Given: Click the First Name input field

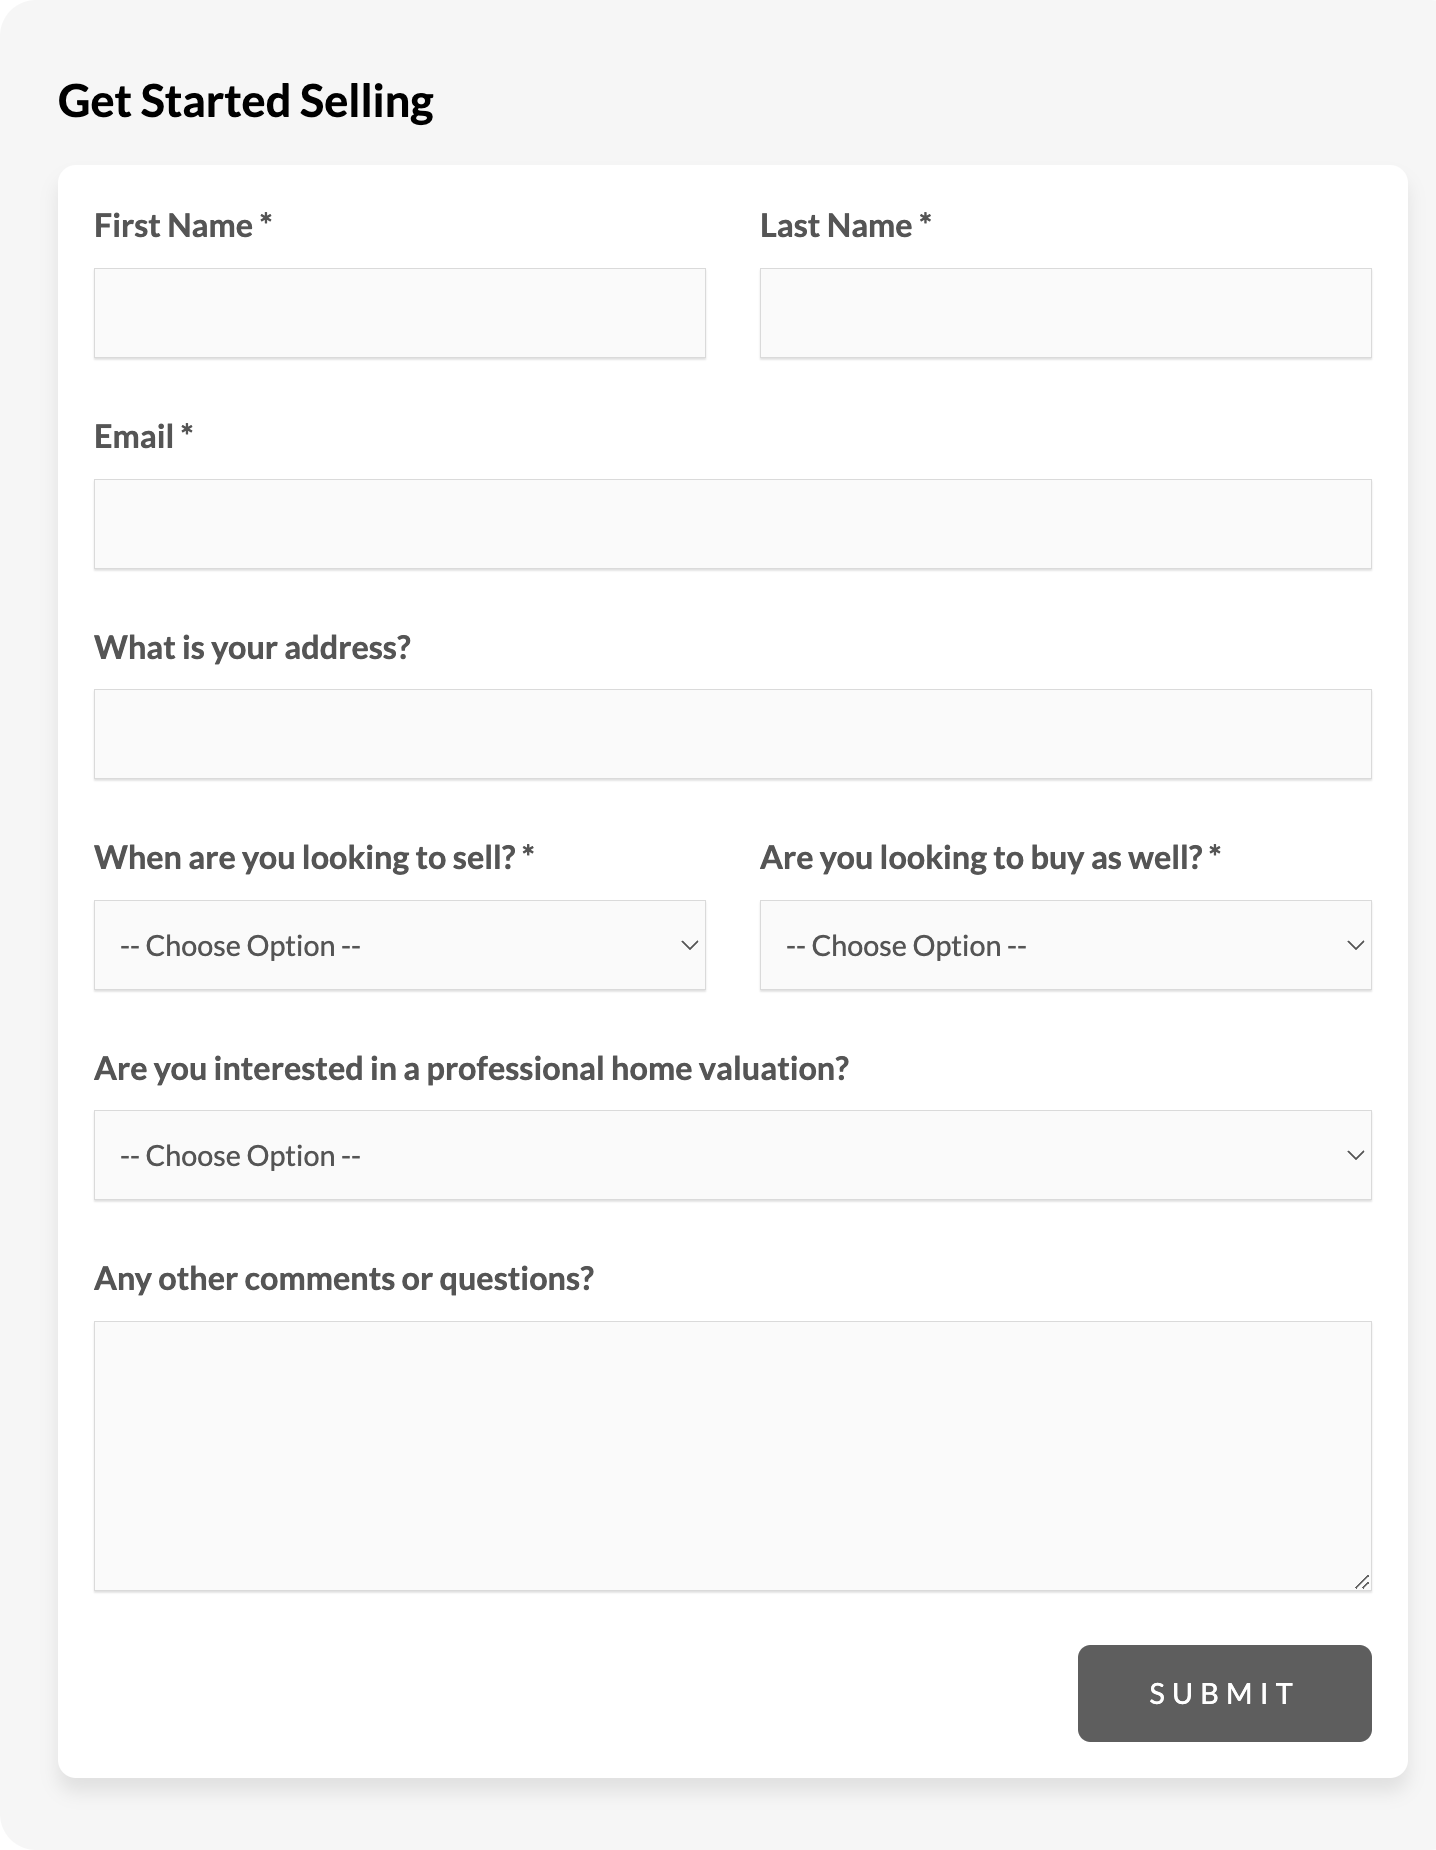Looking at the screenshot, I should (399, 313).
